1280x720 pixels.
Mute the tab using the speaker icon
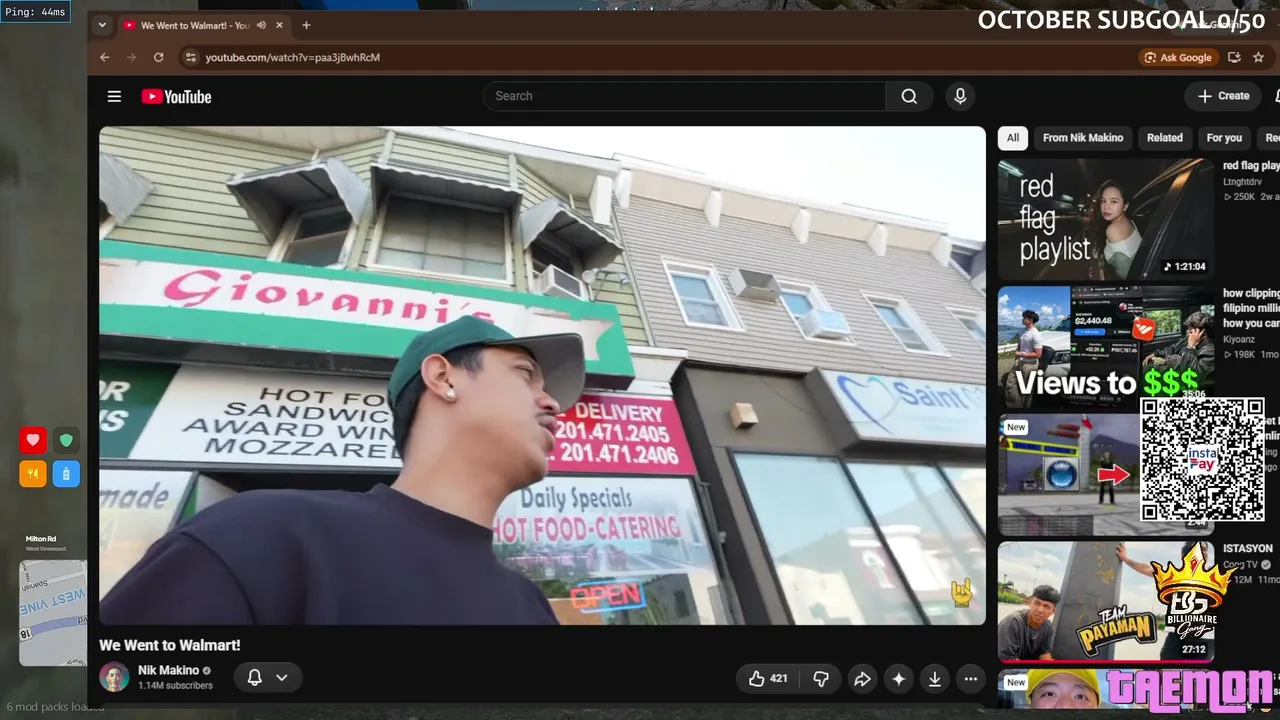[261, 25]
